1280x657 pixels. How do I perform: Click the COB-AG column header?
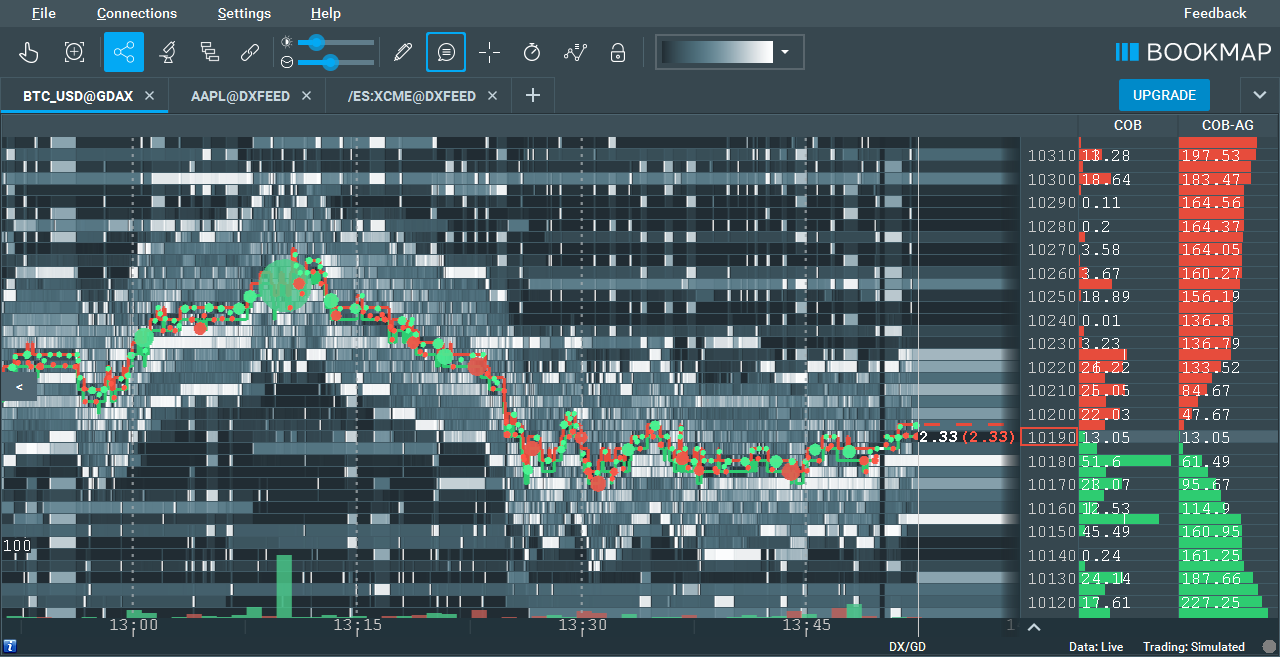pos(1228,125)
